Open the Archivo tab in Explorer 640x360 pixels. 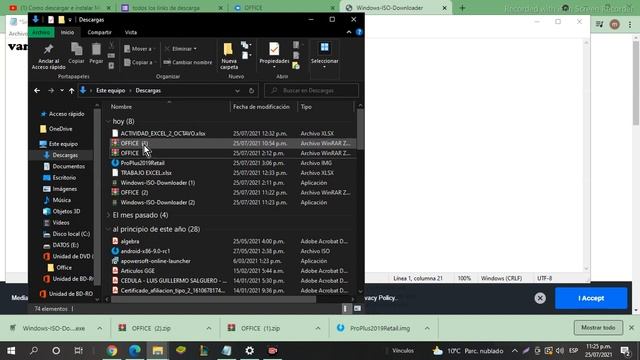[x=41, y=32]
